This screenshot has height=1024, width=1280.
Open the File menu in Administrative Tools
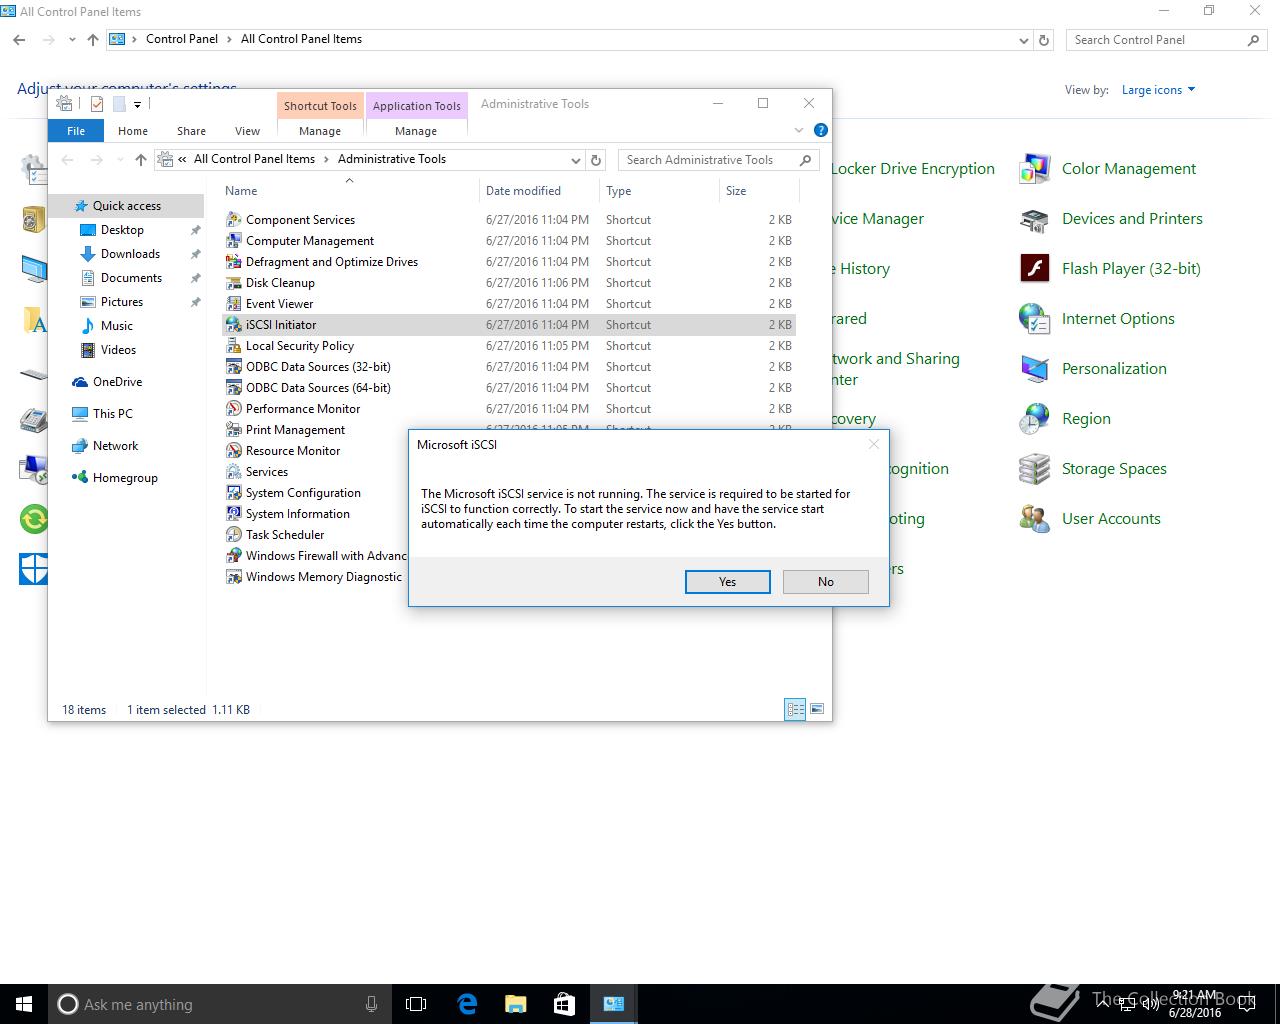tap(76, 131)
